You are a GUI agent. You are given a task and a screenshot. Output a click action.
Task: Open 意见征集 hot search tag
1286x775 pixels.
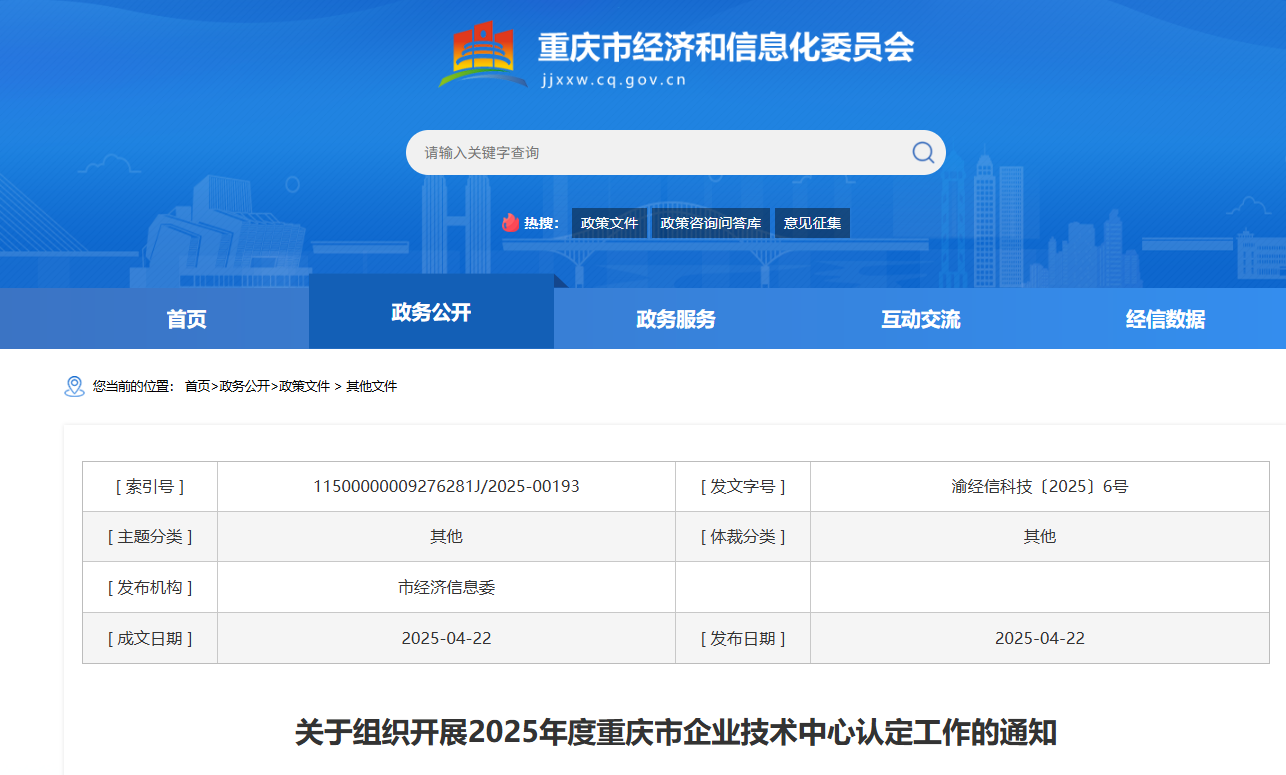click(812, 223)
